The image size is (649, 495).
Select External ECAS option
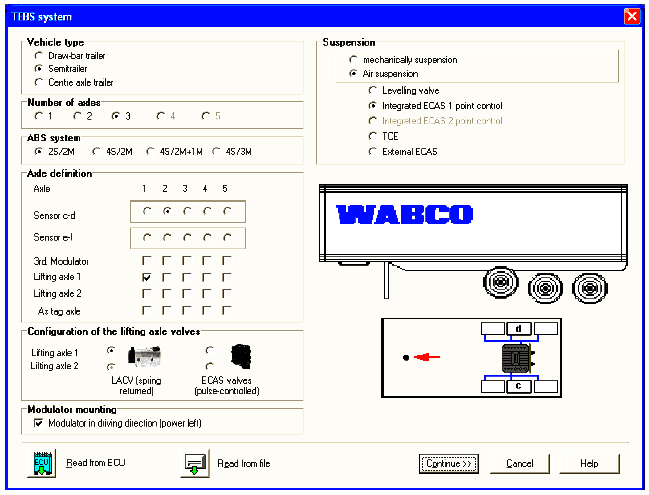373,151
